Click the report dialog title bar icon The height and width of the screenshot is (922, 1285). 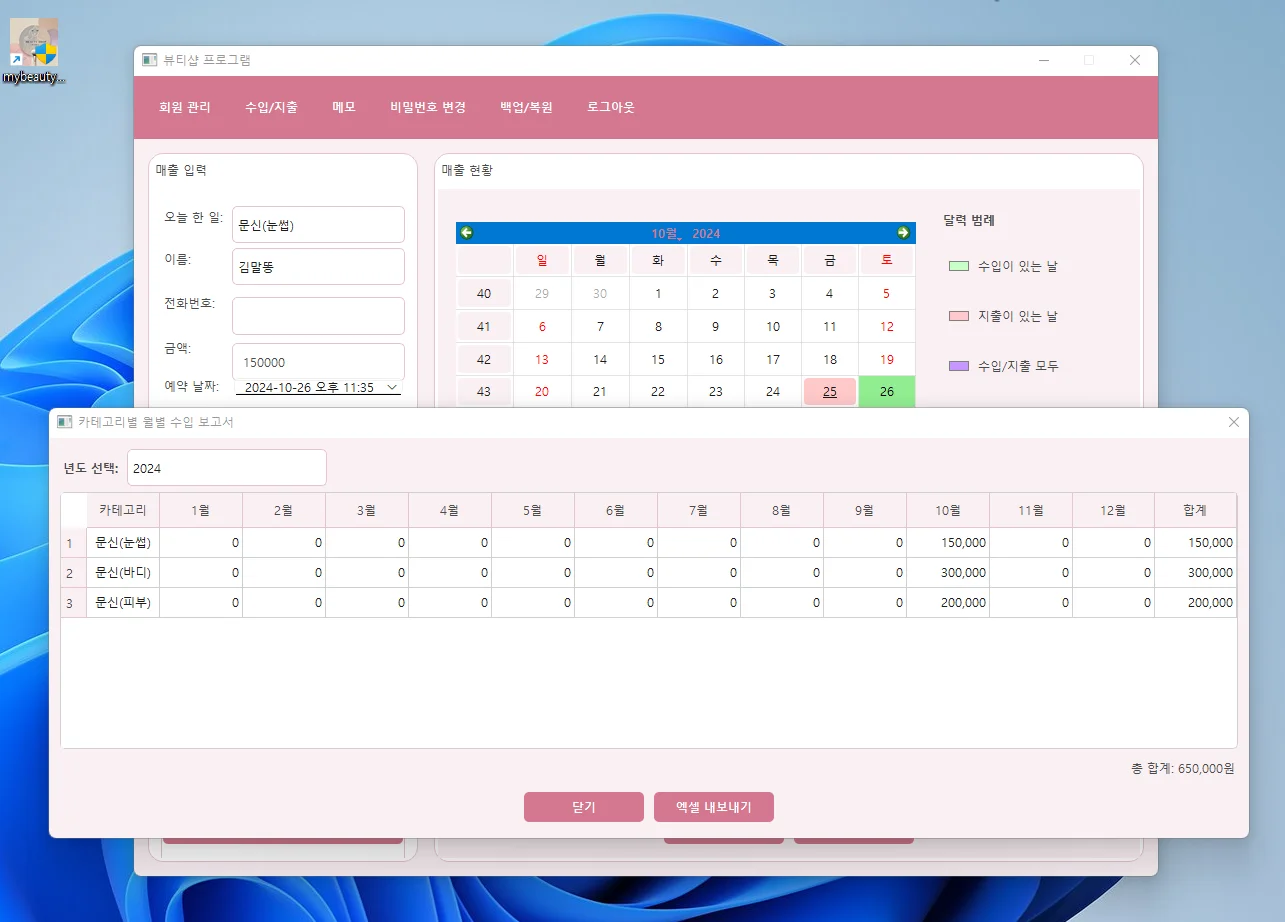coord(64,422)
